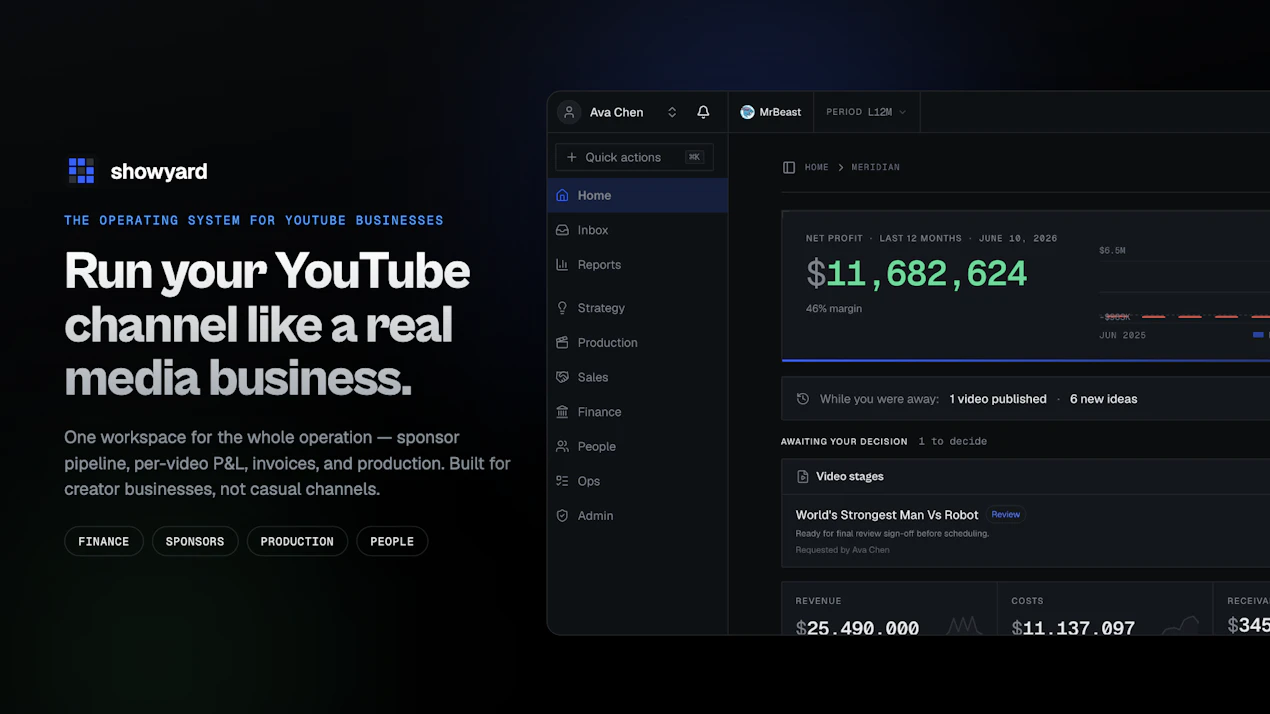Open the Finance sidebar item
Image resolution: width=1270 pixels, height=714 pixels.
pos(638,412)
